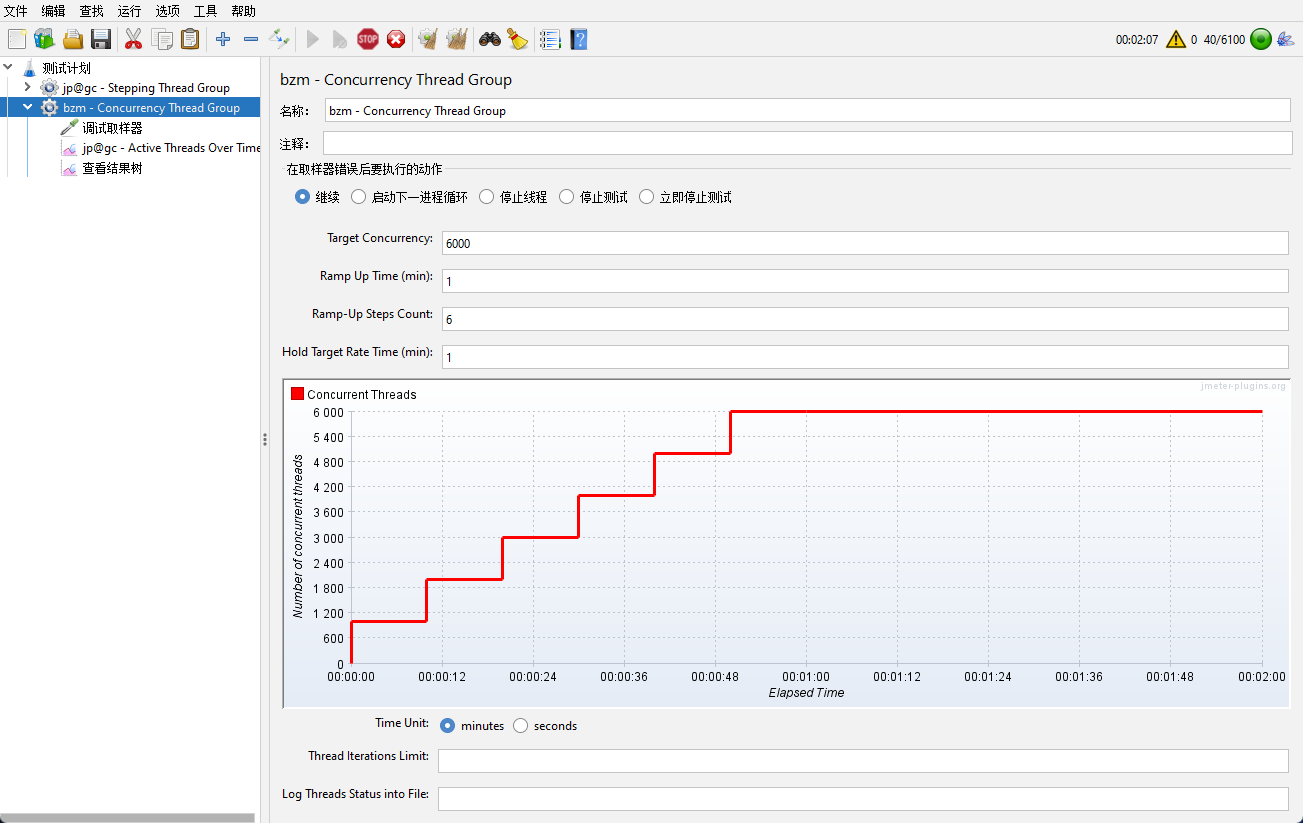Click Start no pauses icon

coord(340,39)
